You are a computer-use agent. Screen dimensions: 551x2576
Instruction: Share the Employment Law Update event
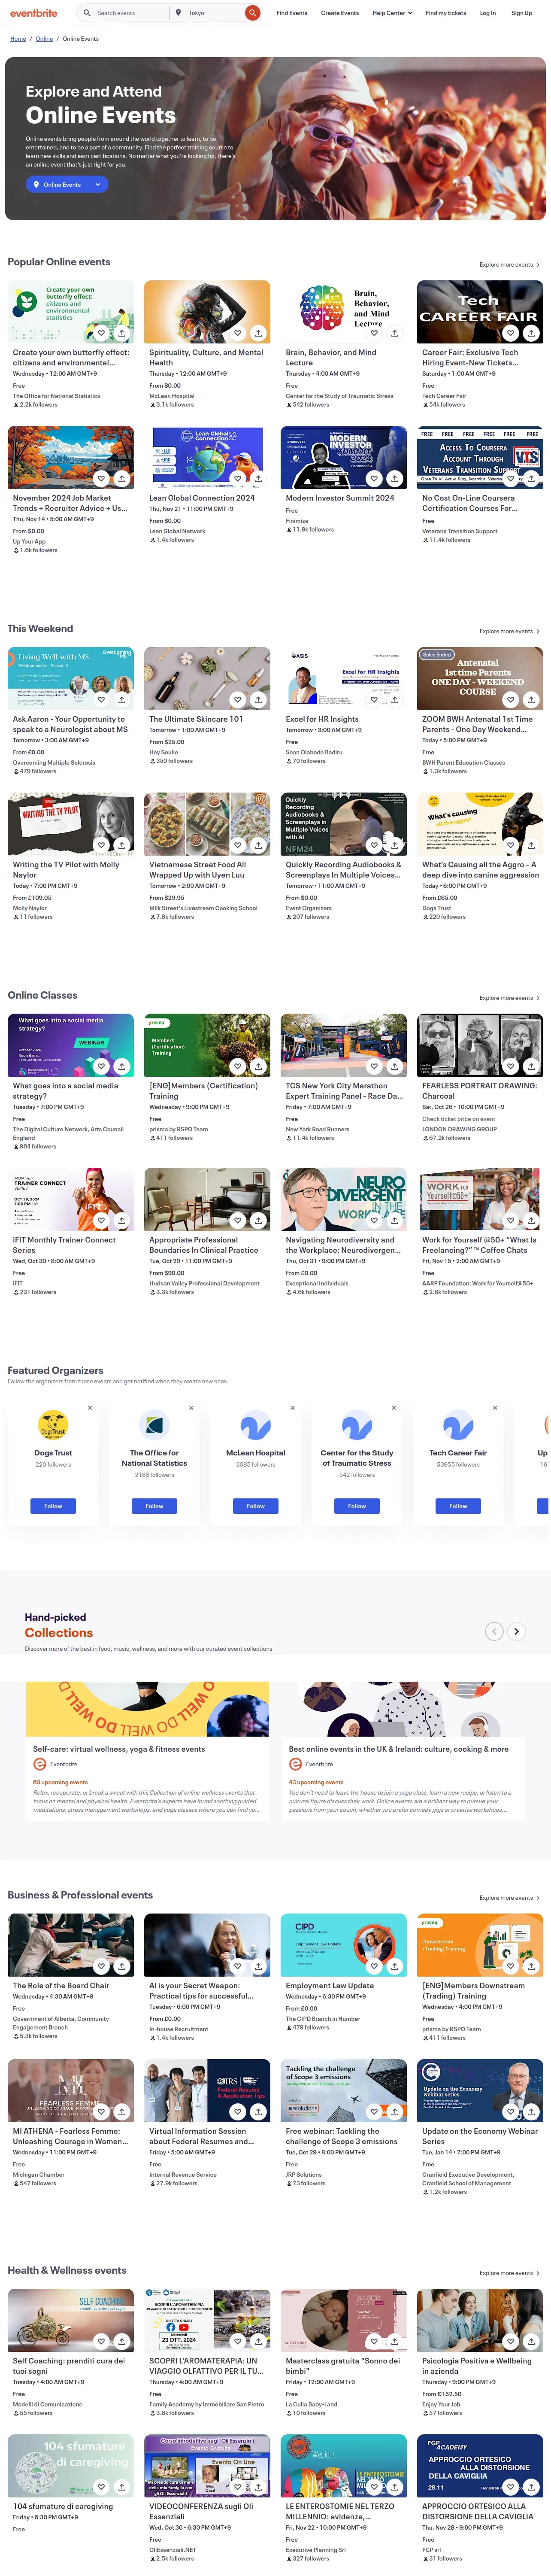click(395, 1966)
